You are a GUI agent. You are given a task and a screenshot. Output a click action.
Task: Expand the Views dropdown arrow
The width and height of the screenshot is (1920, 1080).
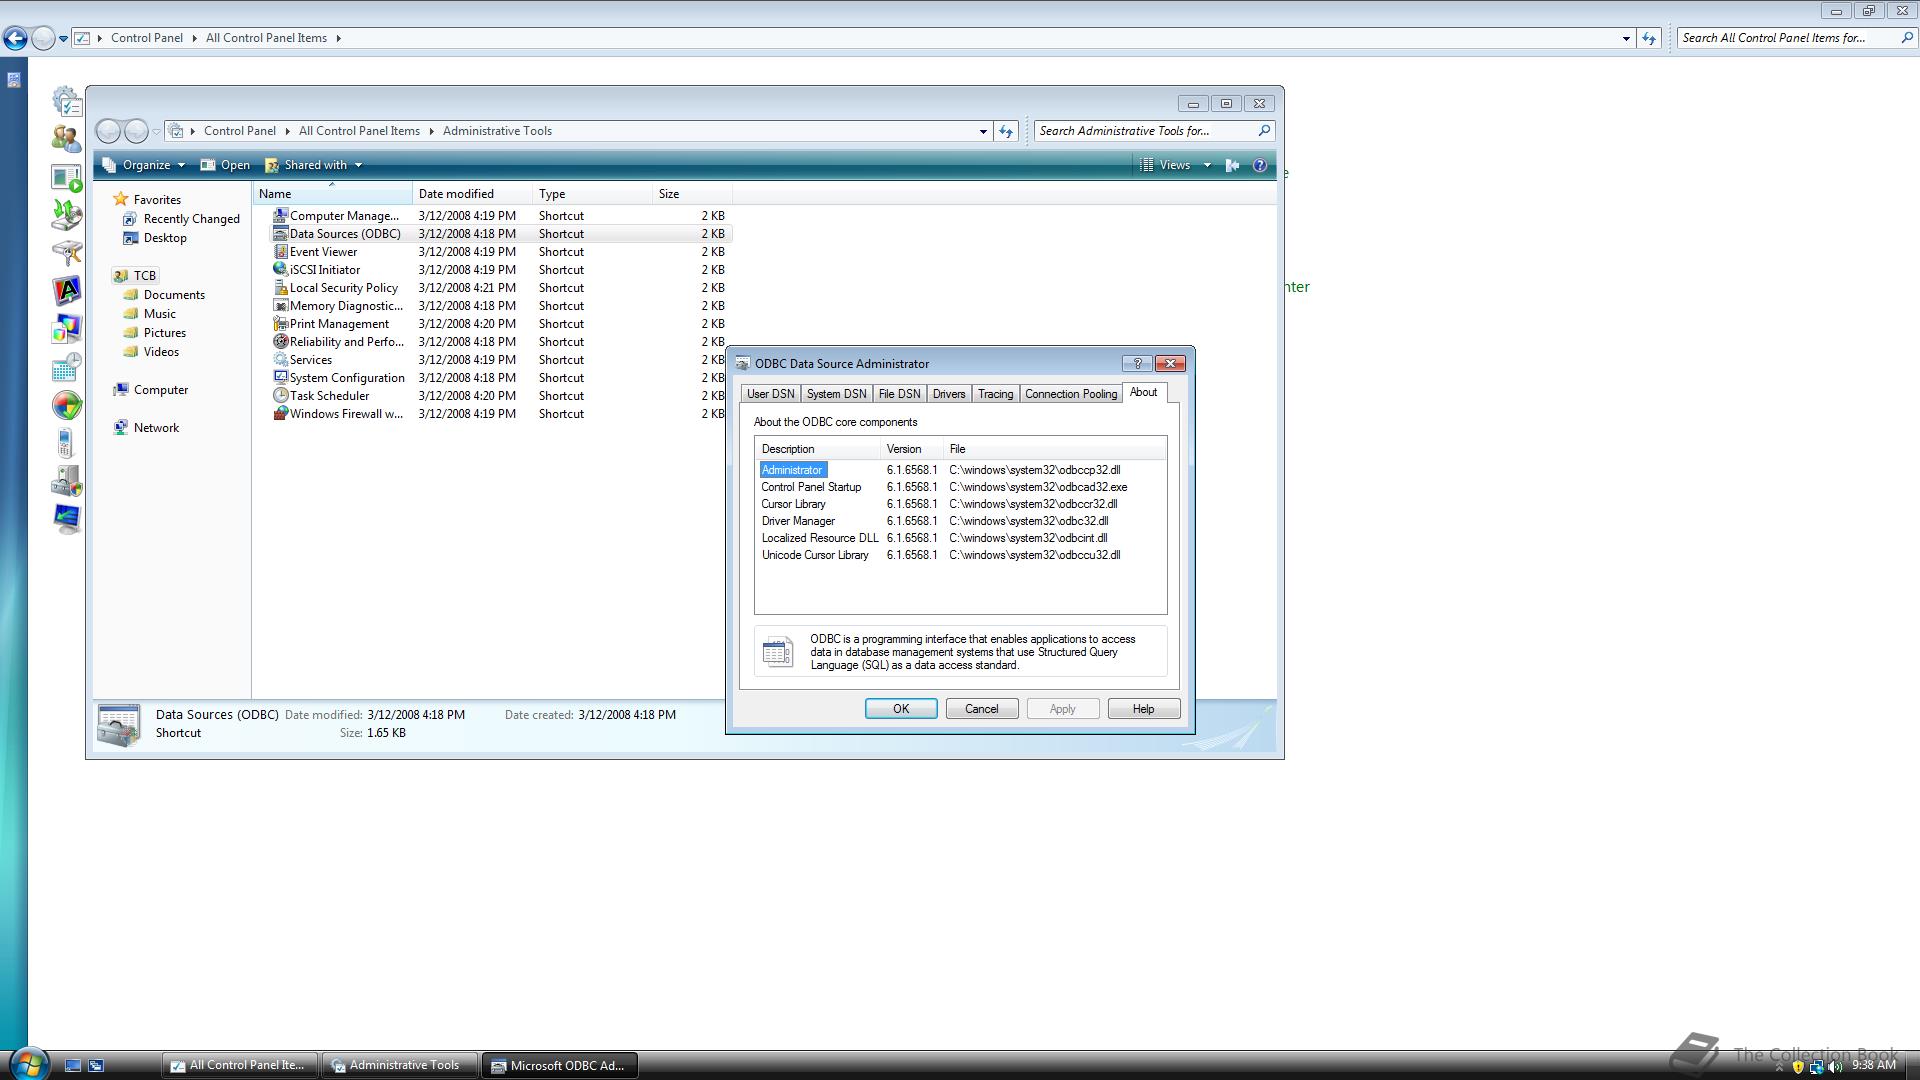tap(1207, 166)
